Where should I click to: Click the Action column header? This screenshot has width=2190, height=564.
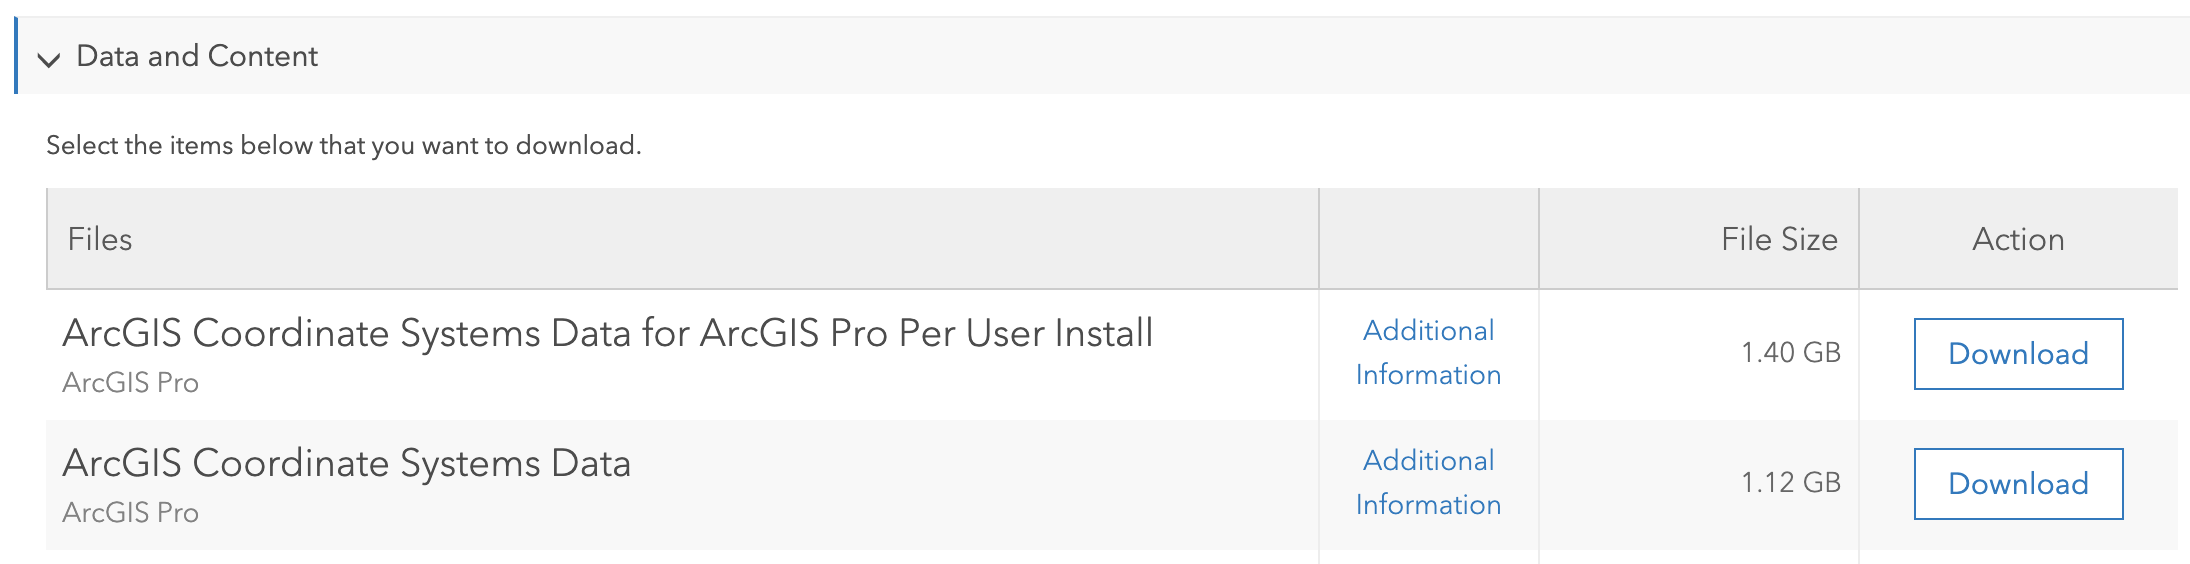tap(2018, 240)
